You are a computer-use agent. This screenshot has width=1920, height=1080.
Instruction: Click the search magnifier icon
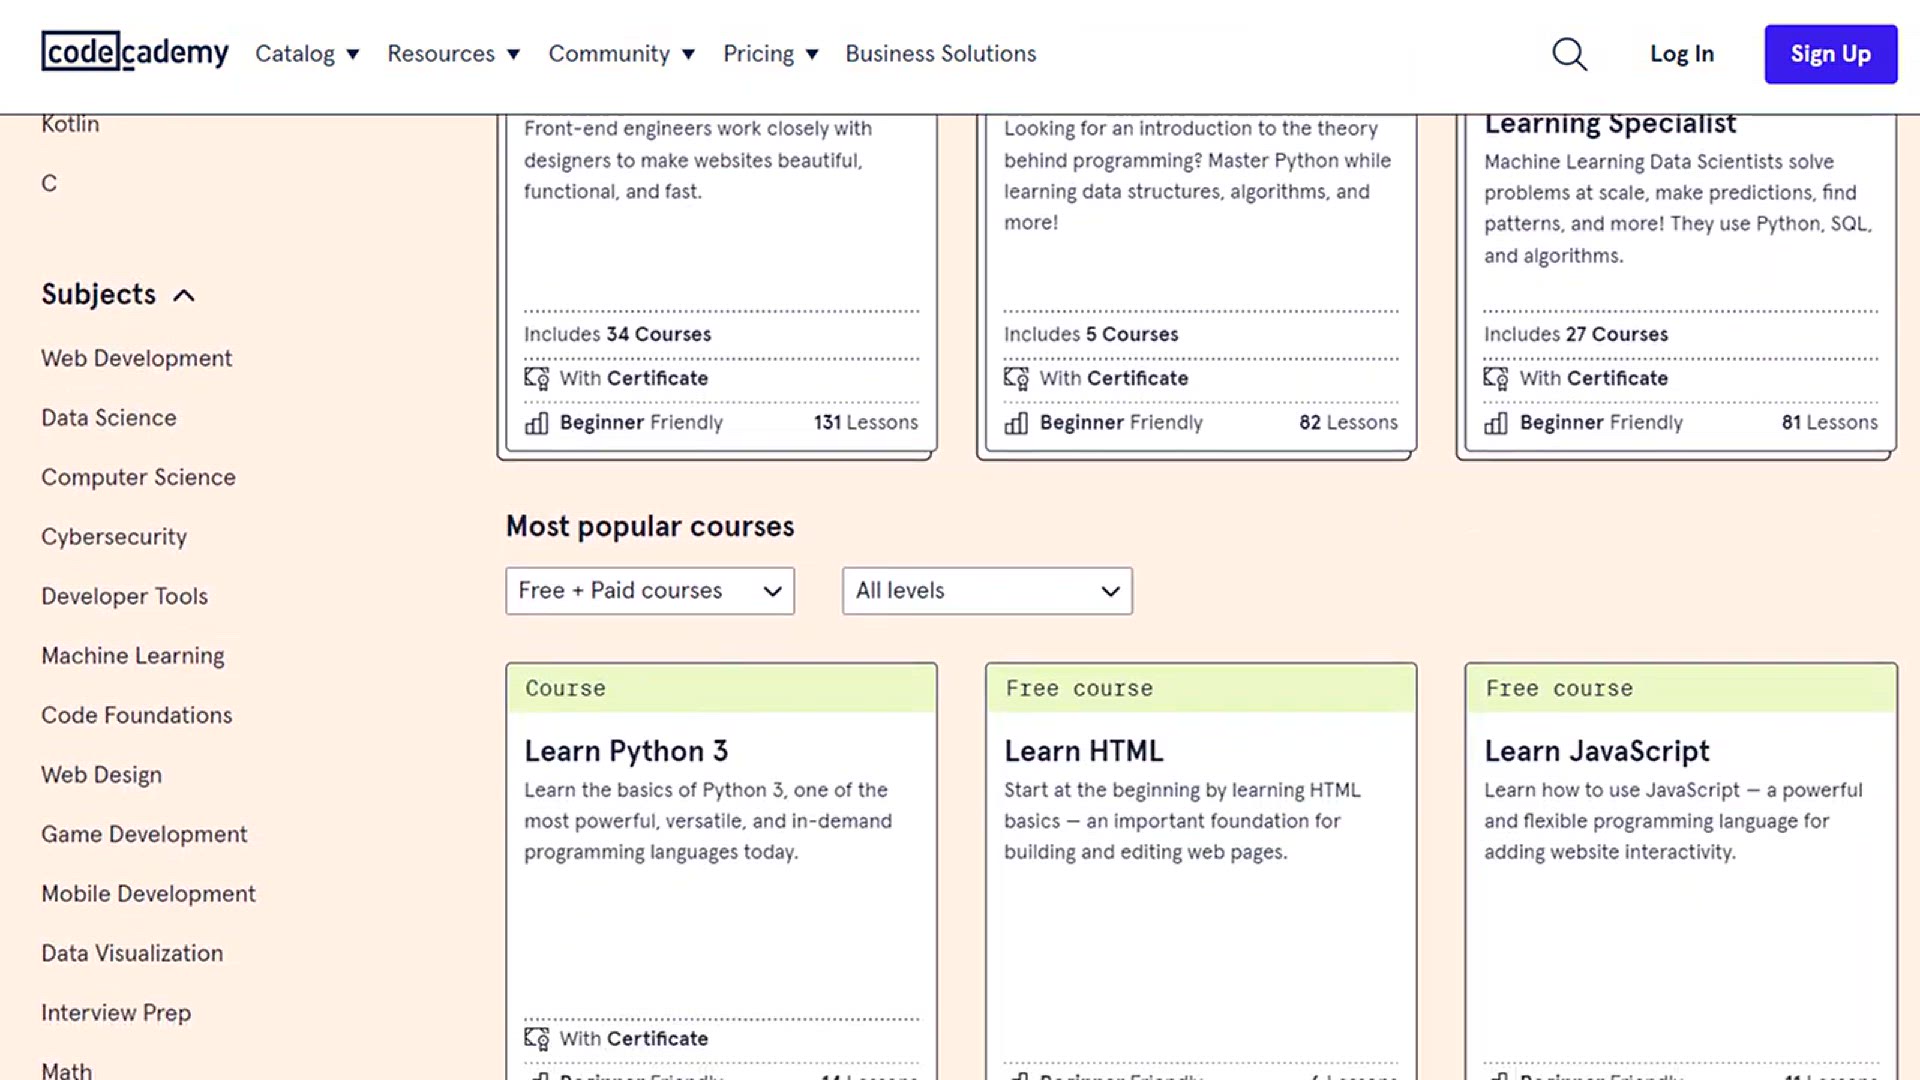pyautogui.click(x=1569, y=54)
